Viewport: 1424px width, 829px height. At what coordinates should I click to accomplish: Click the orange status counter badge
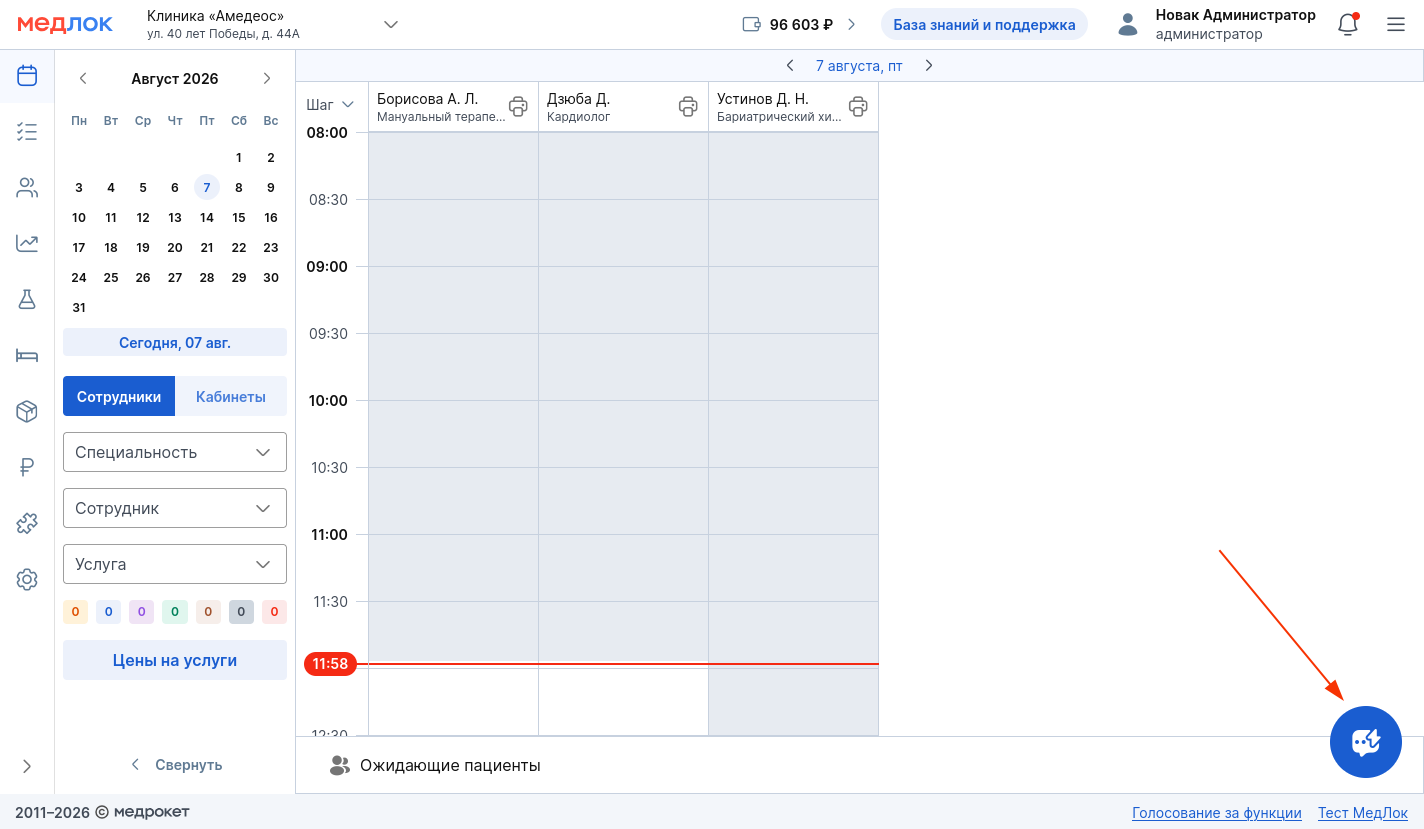pyautogui.click(x=76, y=612)
